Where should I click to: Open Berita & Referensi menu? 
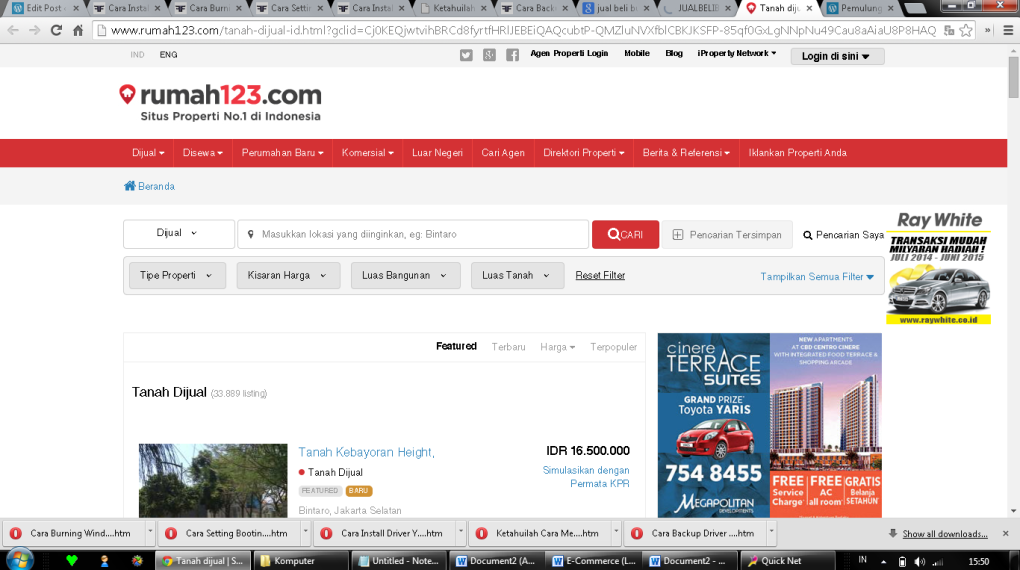[686, 153]
